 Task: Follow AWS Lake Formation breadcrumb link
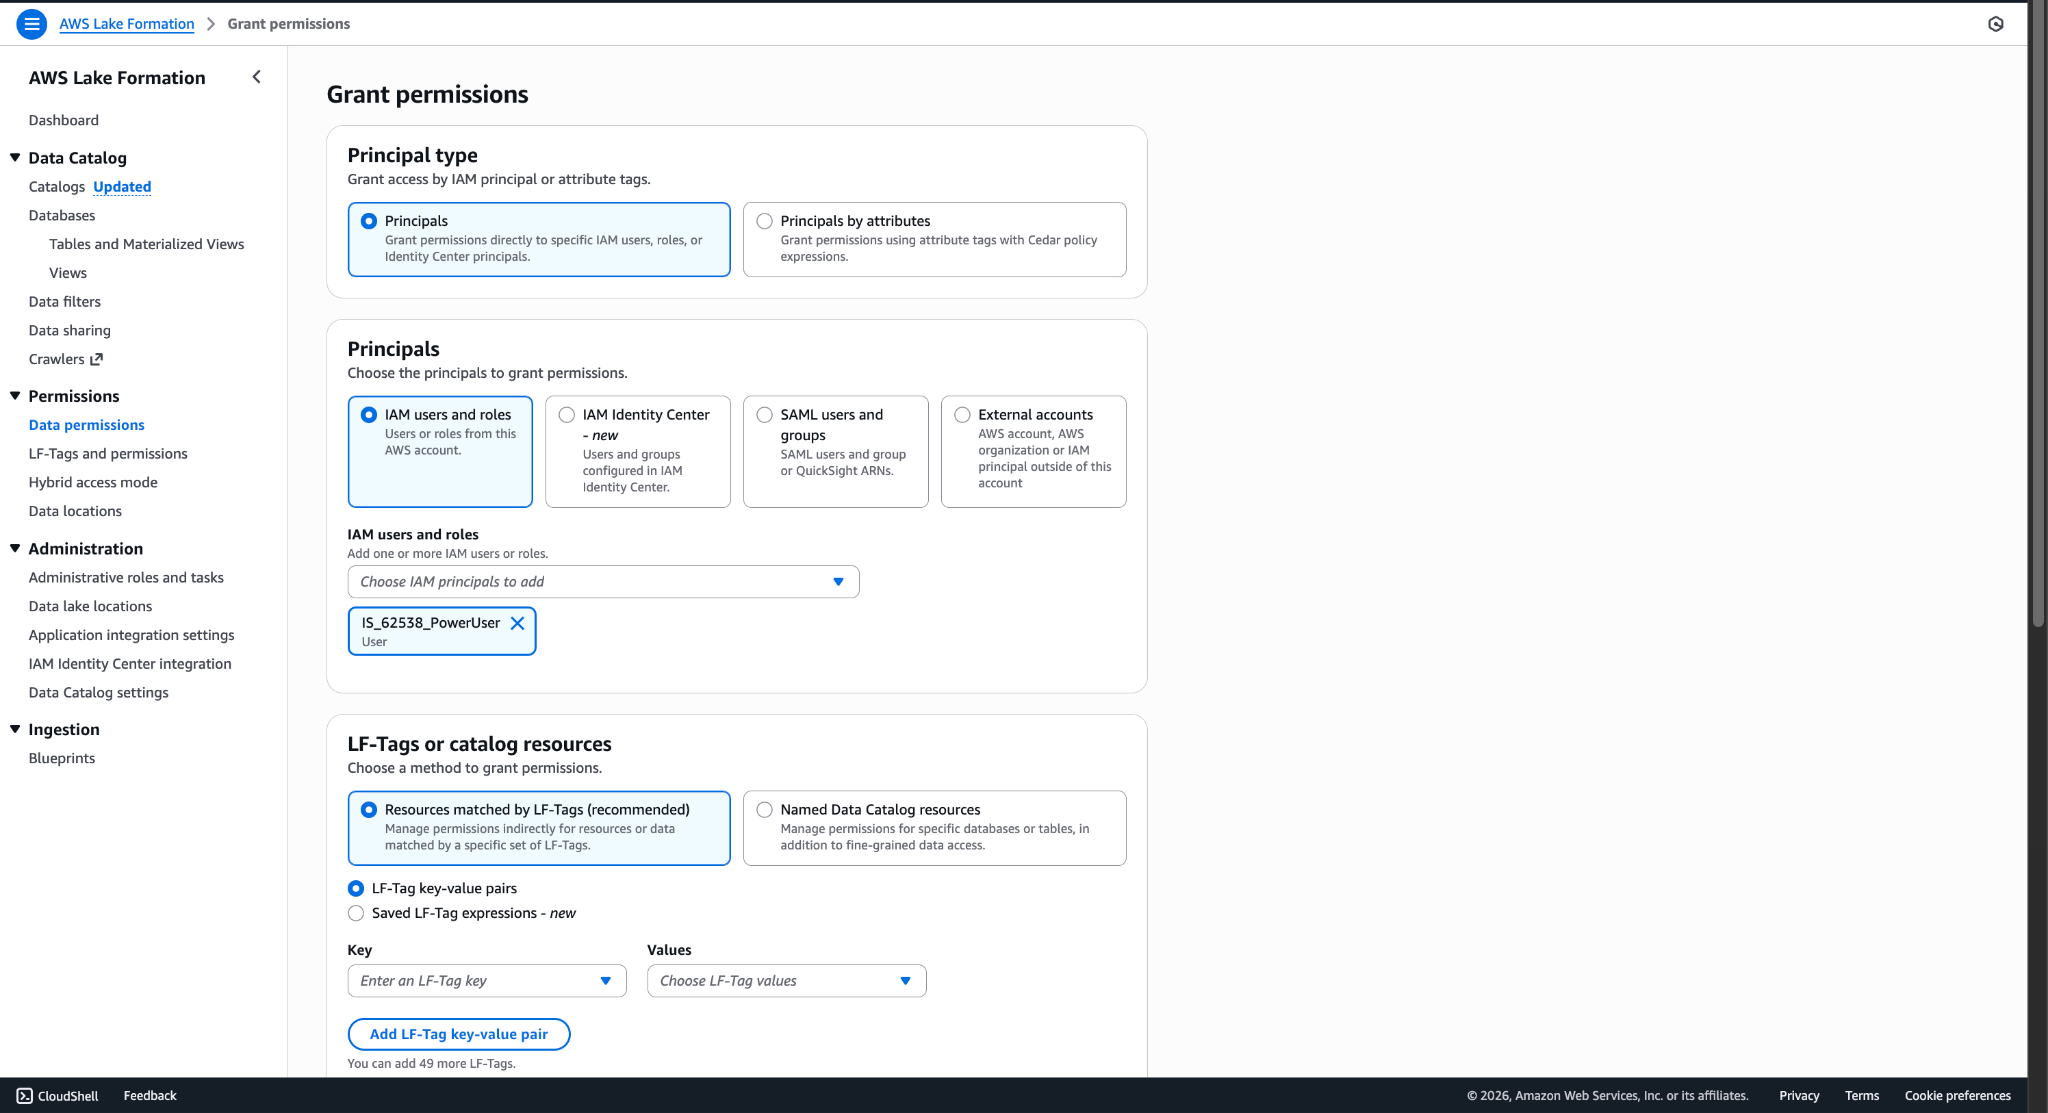pos(127,24)
